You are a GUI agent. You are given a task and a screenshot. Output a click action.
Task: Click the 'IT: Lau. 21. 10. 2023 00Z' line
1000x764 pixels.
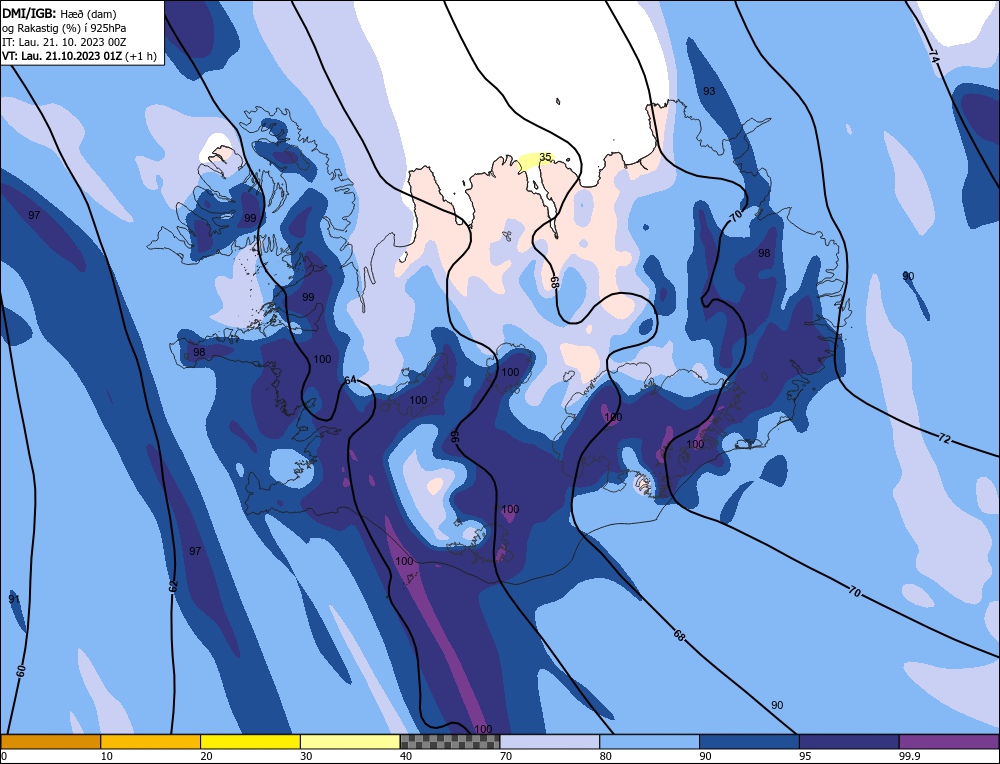[64, 42]
